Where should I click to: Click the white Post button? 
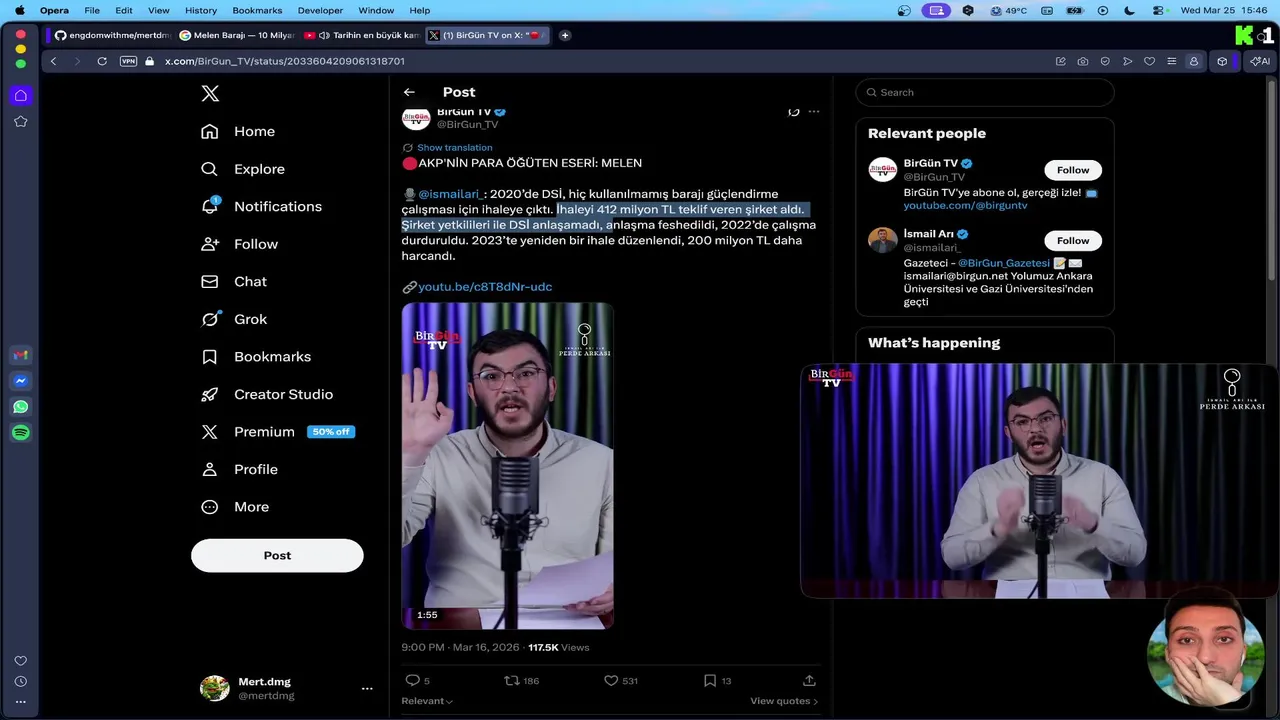click(277, 555)
